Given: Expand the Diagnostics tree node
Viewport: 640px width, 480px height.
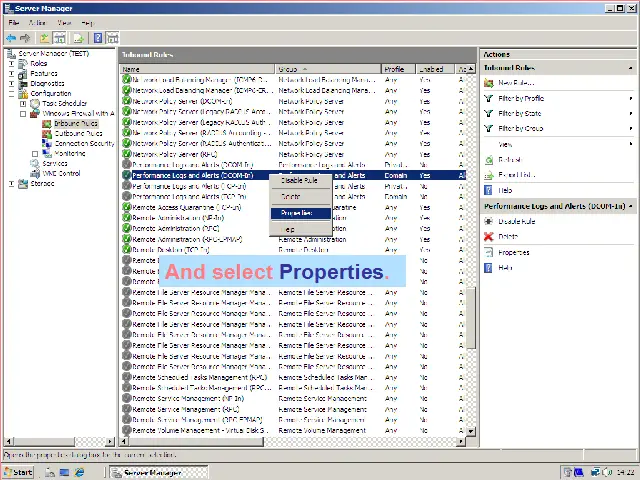Looking at the screenshot, I should 11,84.
